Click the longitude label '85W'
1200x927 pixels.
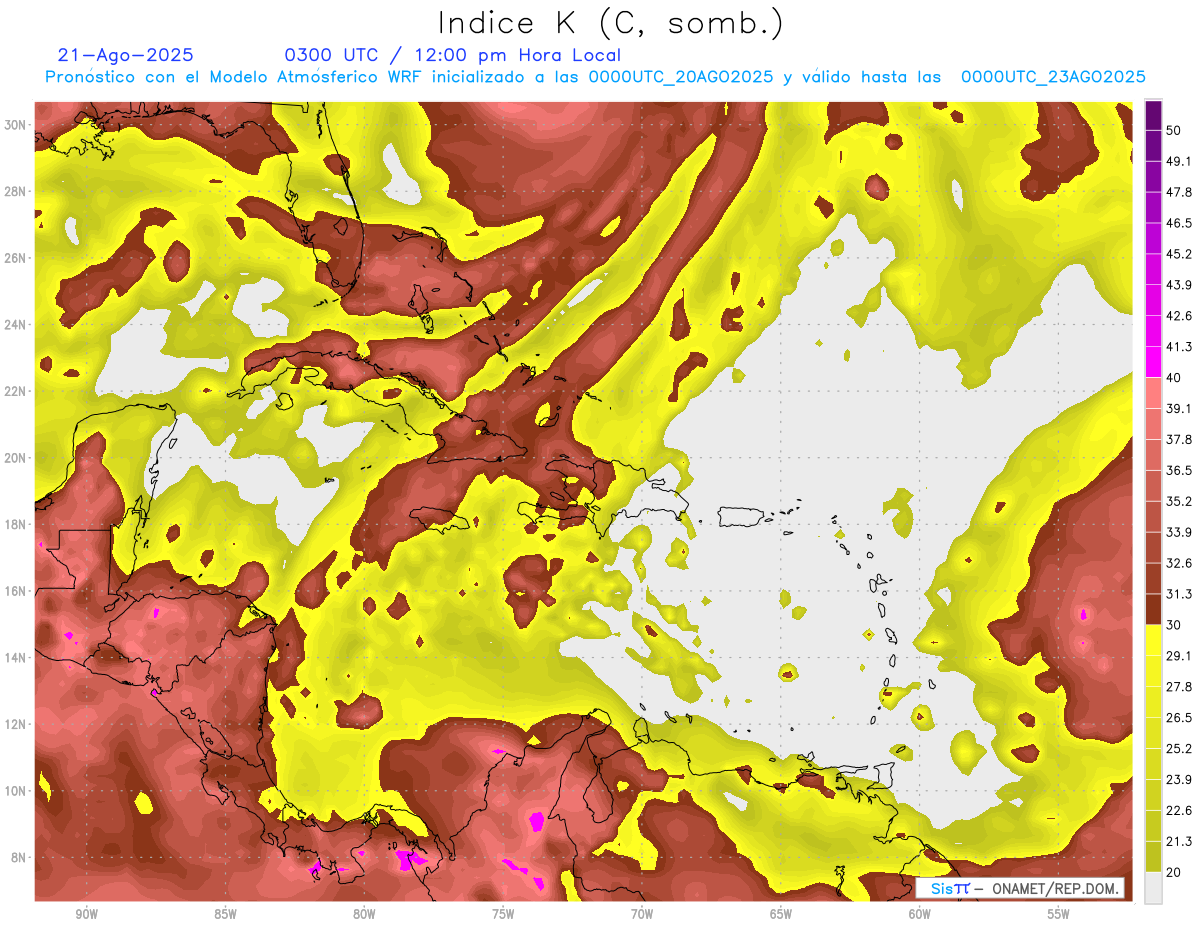pos(226,914)
